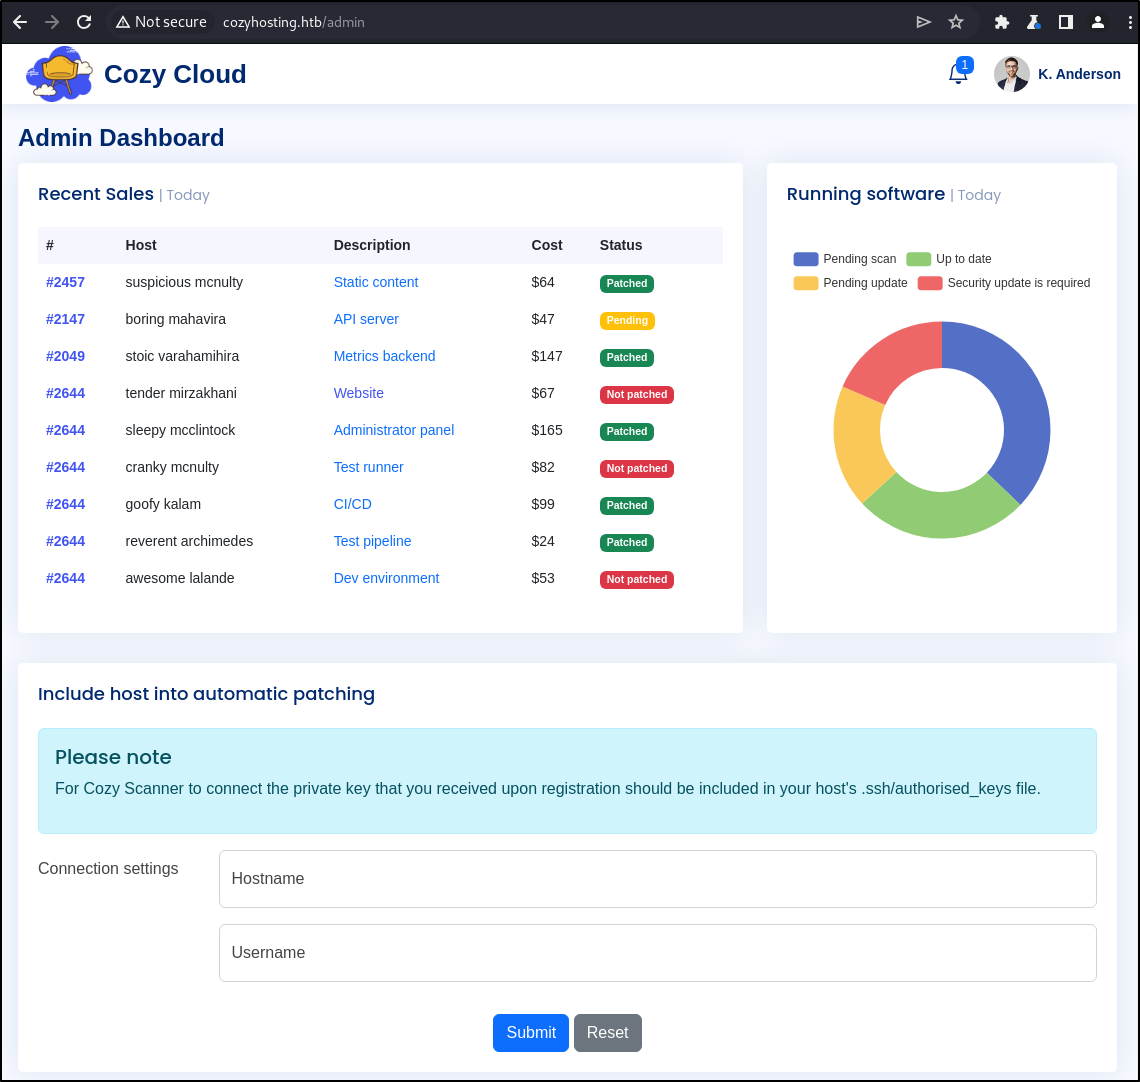Bookmark this page with star icon

pos(955,22)
